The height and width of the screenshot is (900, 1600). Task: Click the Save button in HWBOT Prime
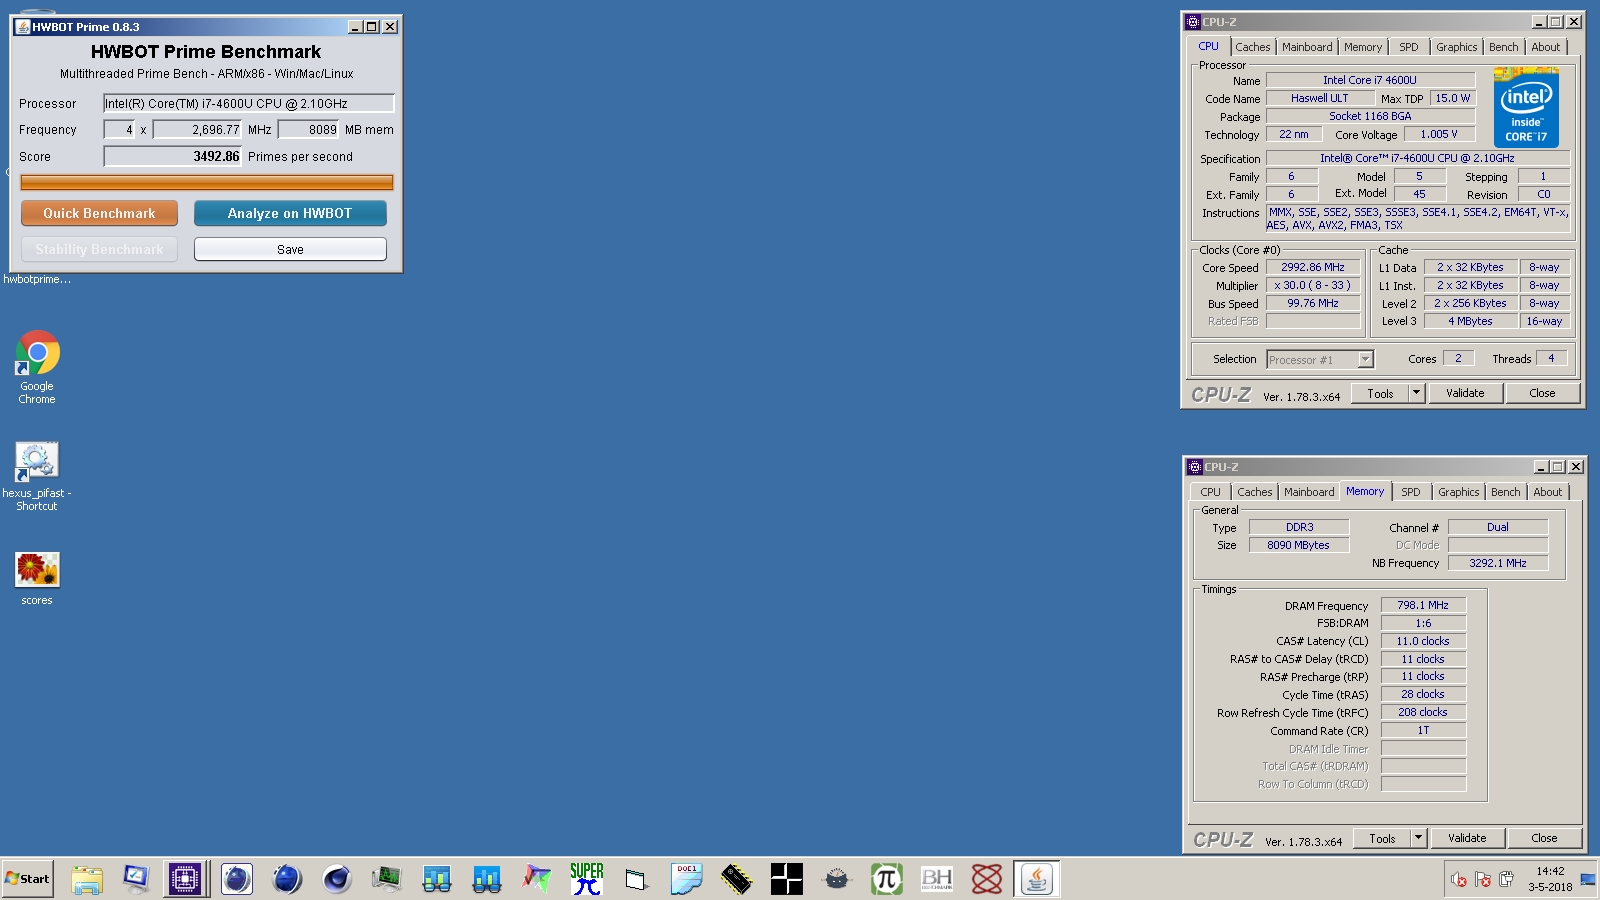click(290, 249)
